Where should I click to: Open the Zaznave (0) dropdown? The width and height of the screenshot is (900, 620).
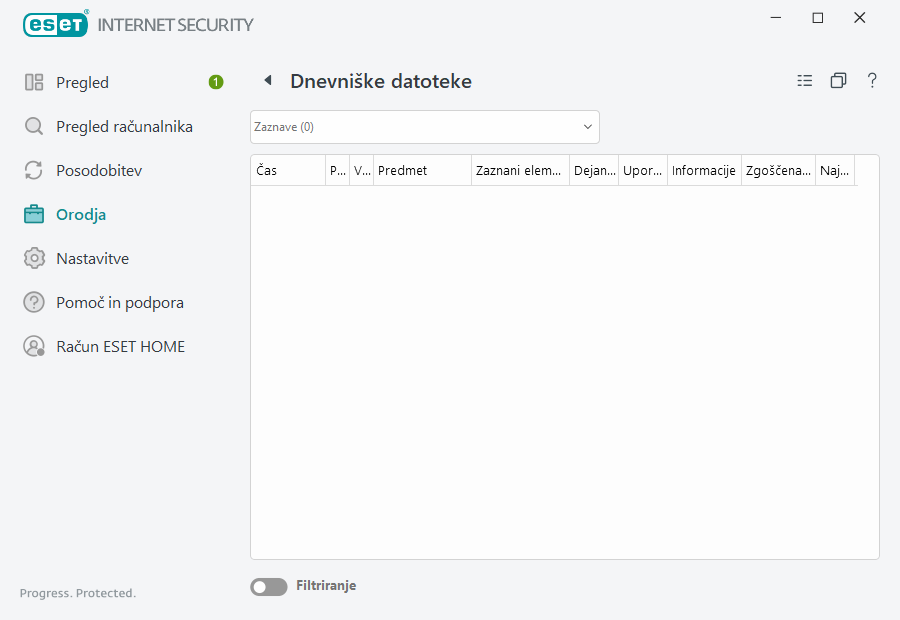coord(424,127)
